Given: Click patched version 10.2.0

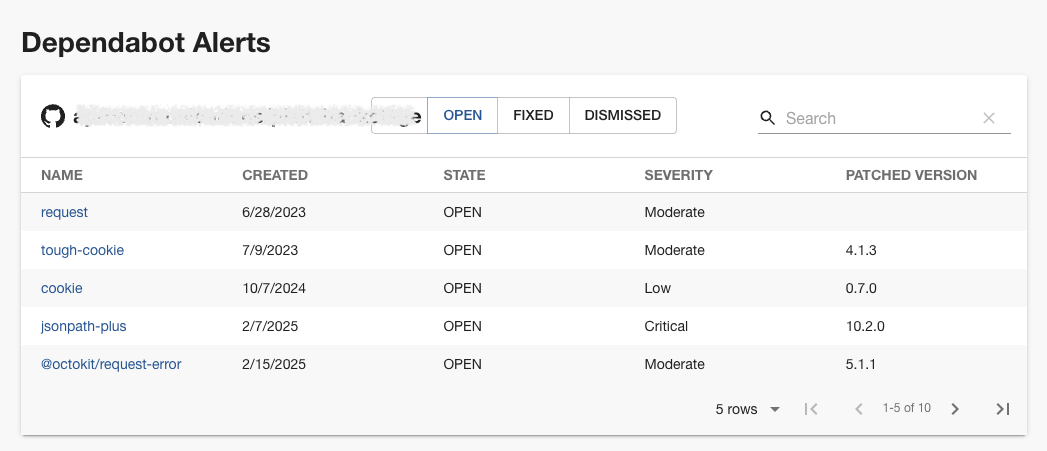Looking at the screenshot, I should (x=865, y=327).
